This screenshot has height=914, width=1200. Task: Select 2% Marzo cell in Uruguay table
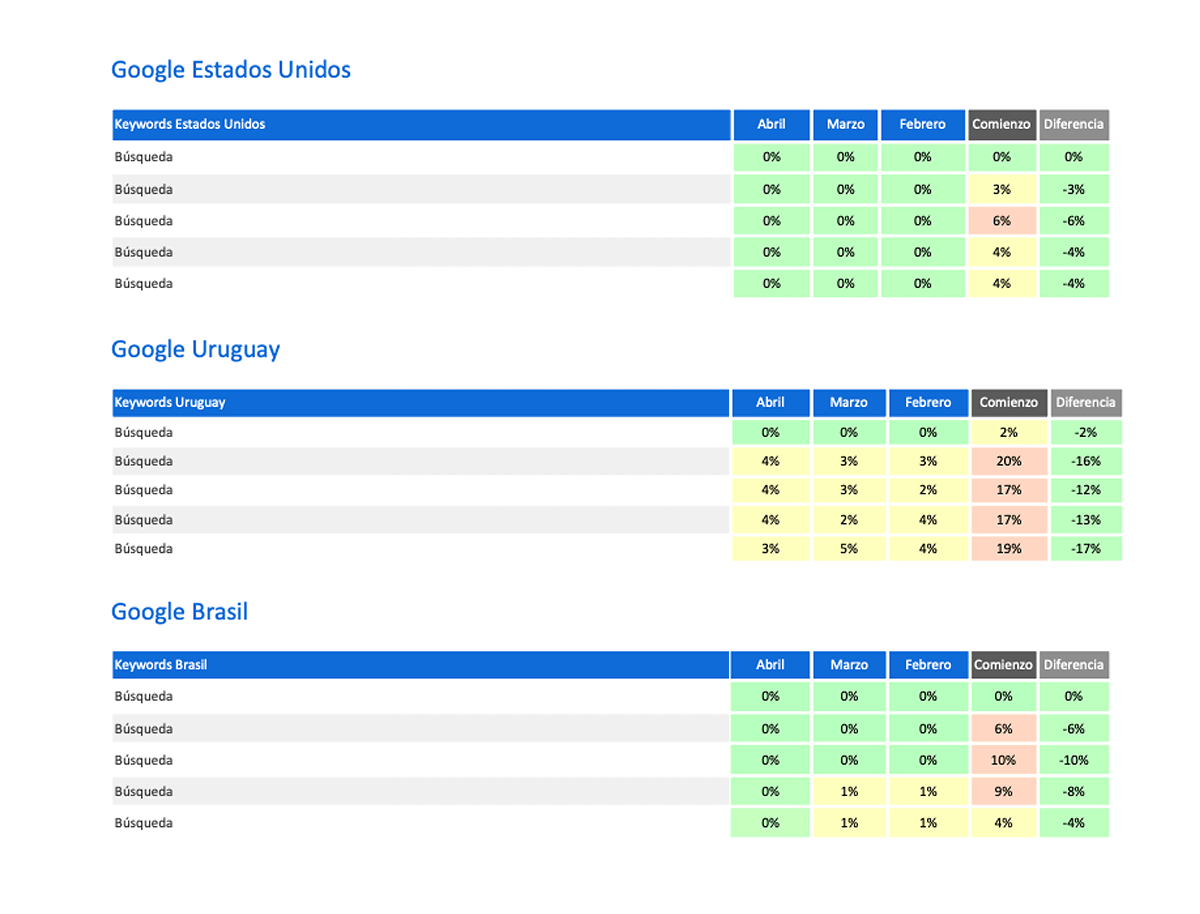[x=848, y=520]
